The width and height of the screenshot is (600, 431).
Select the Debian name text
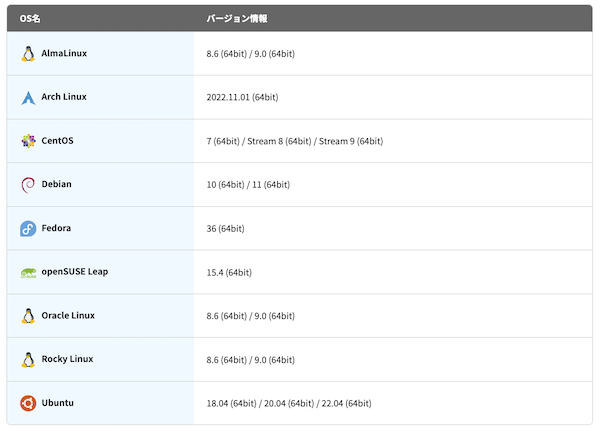57,184
